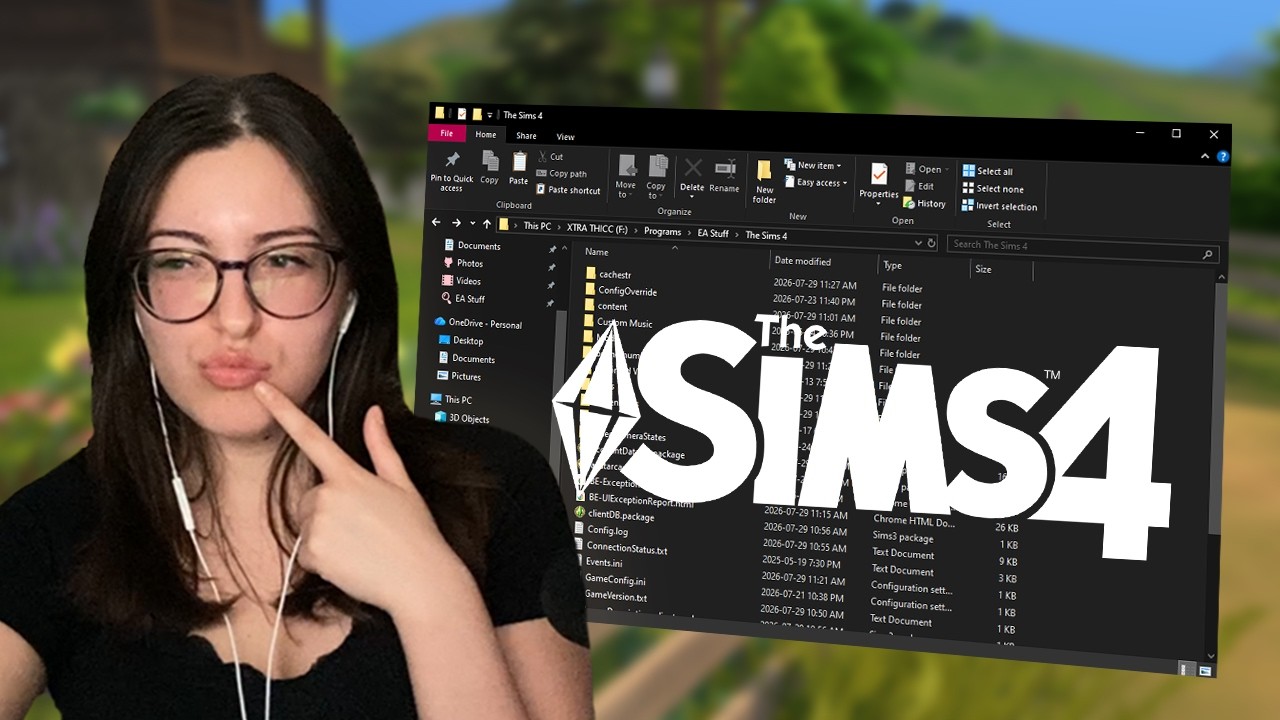Click the Up one level arrow
The image size is (1280, 720).
[487, 224]
